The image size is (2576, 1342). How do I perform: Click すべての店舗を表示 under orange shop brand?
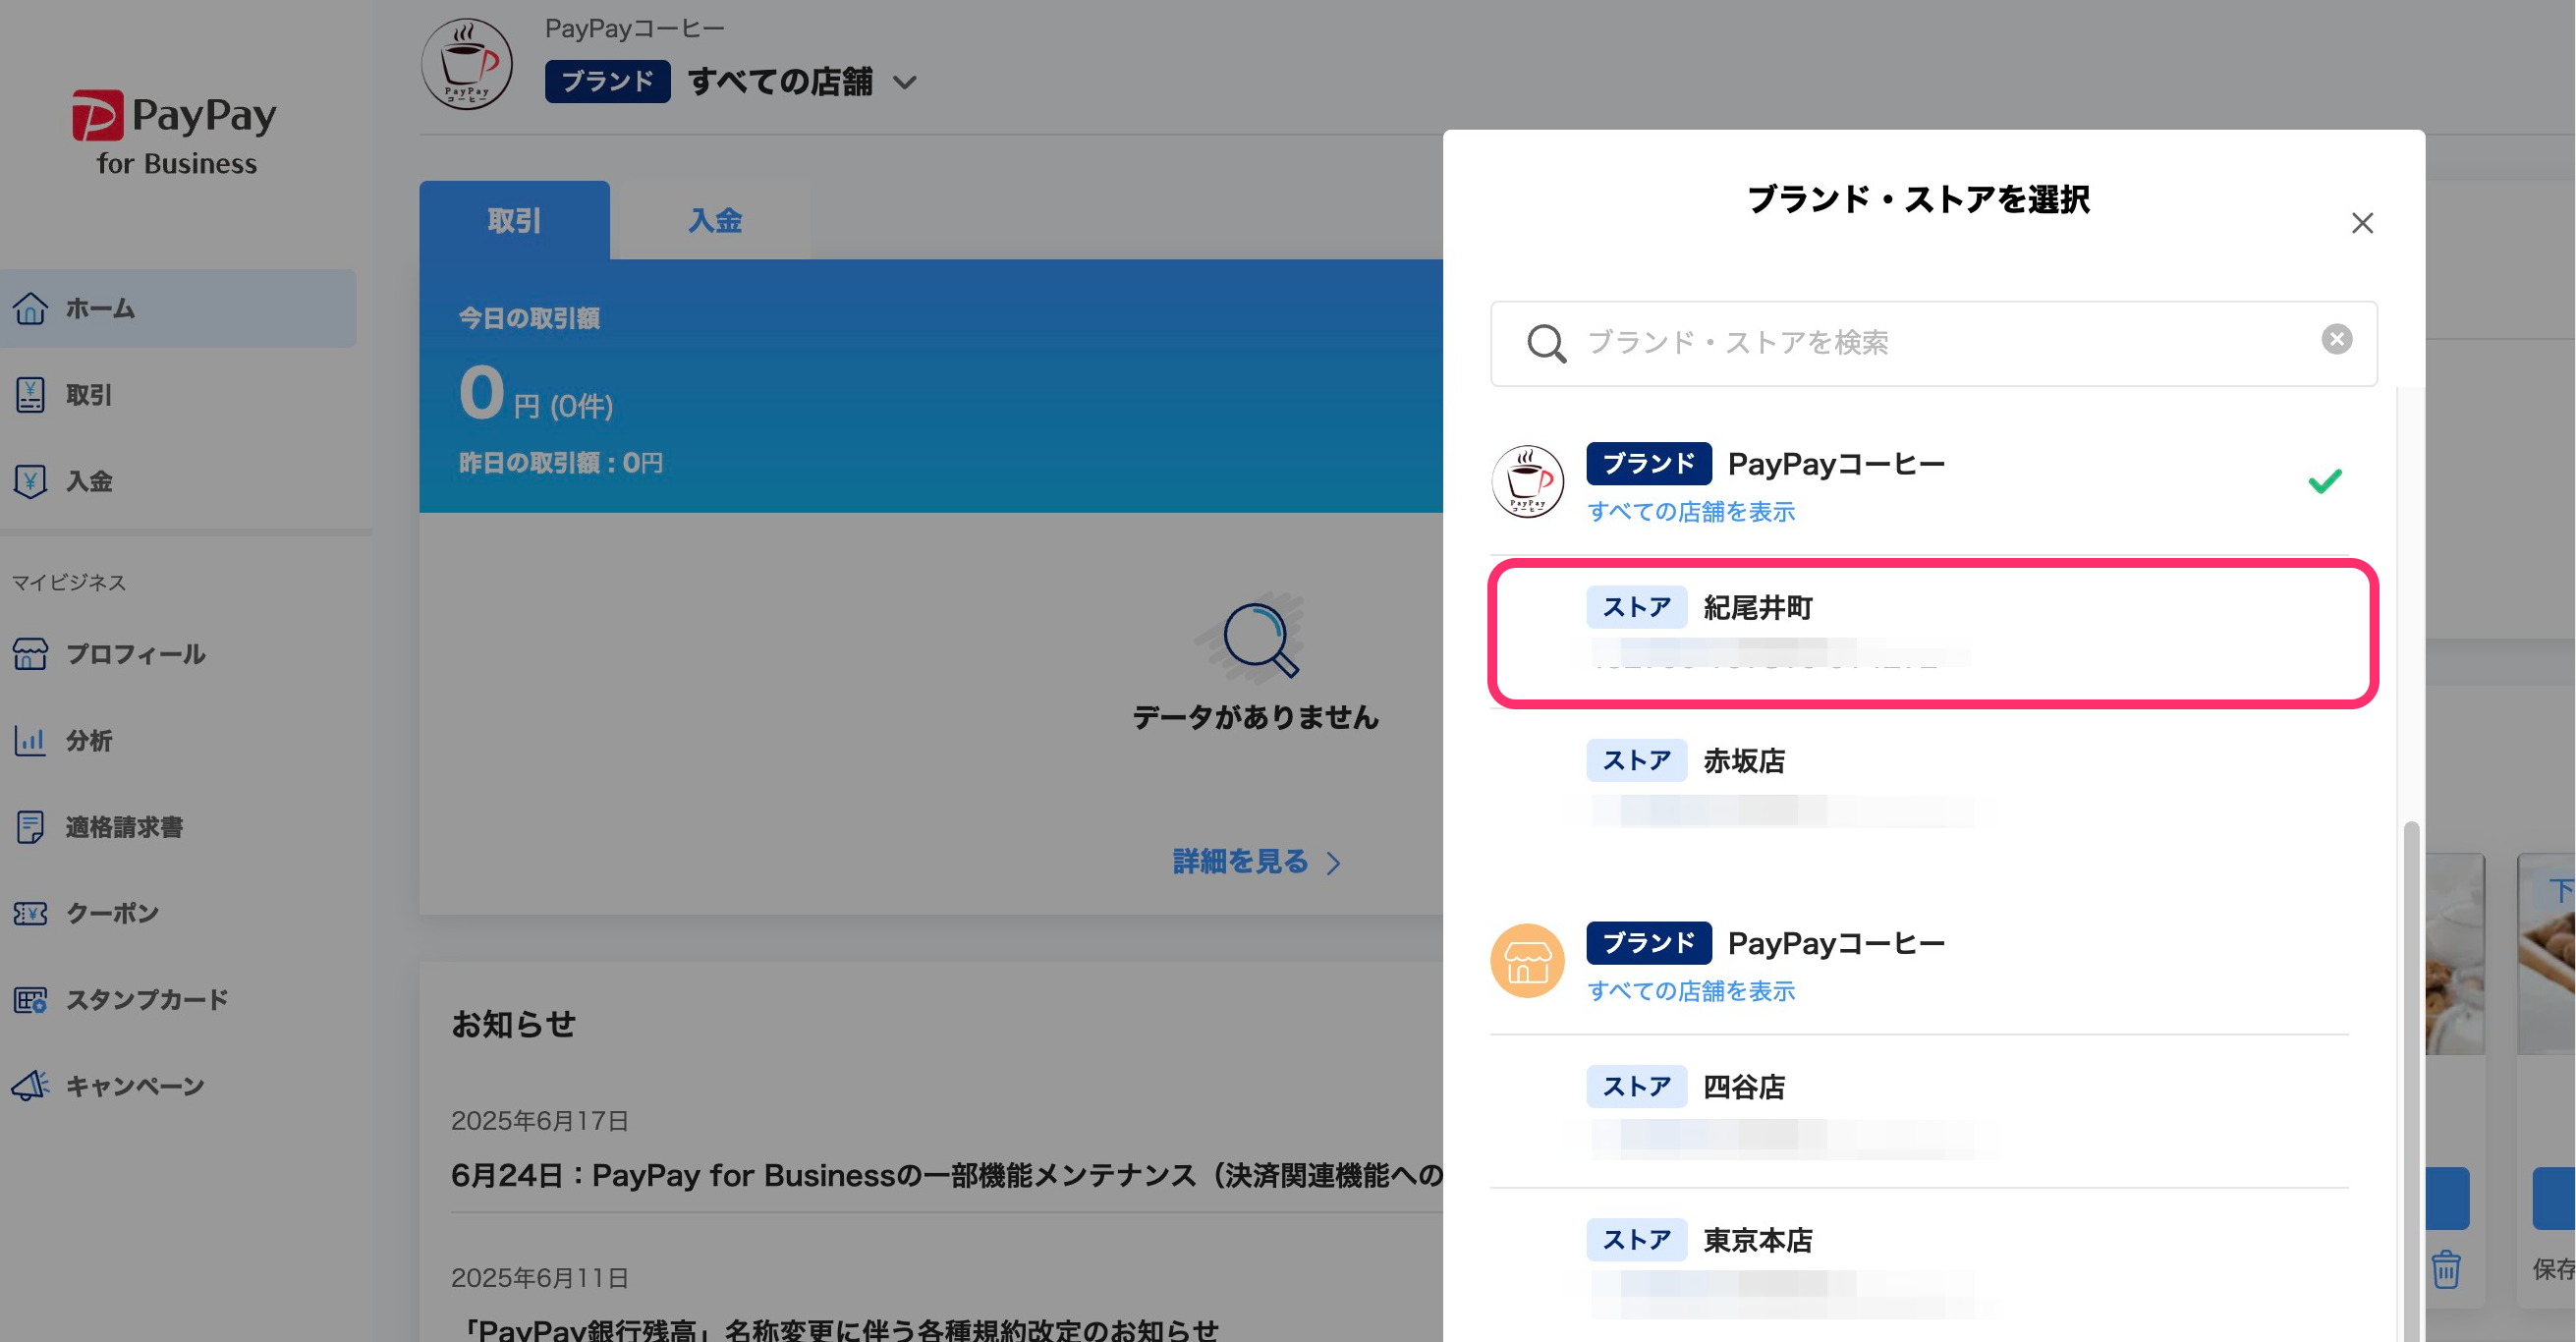[x=1691, y=991]
